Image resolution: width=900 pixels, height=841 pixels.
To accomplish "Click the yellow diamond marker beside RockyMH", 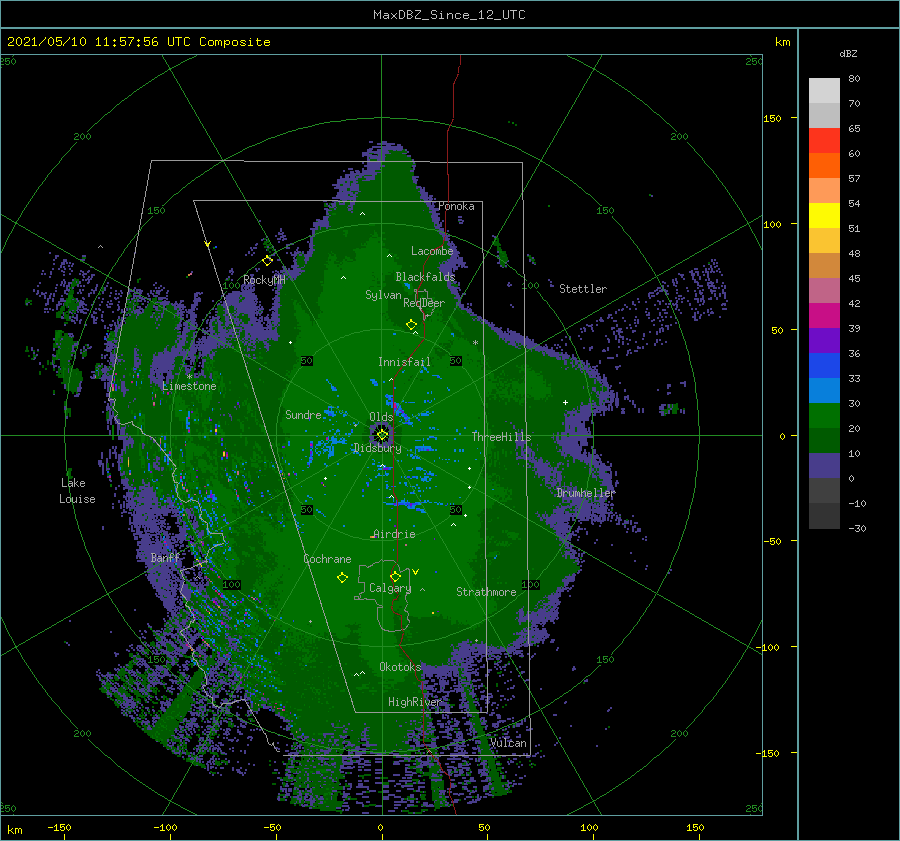I will click(267, 261).
